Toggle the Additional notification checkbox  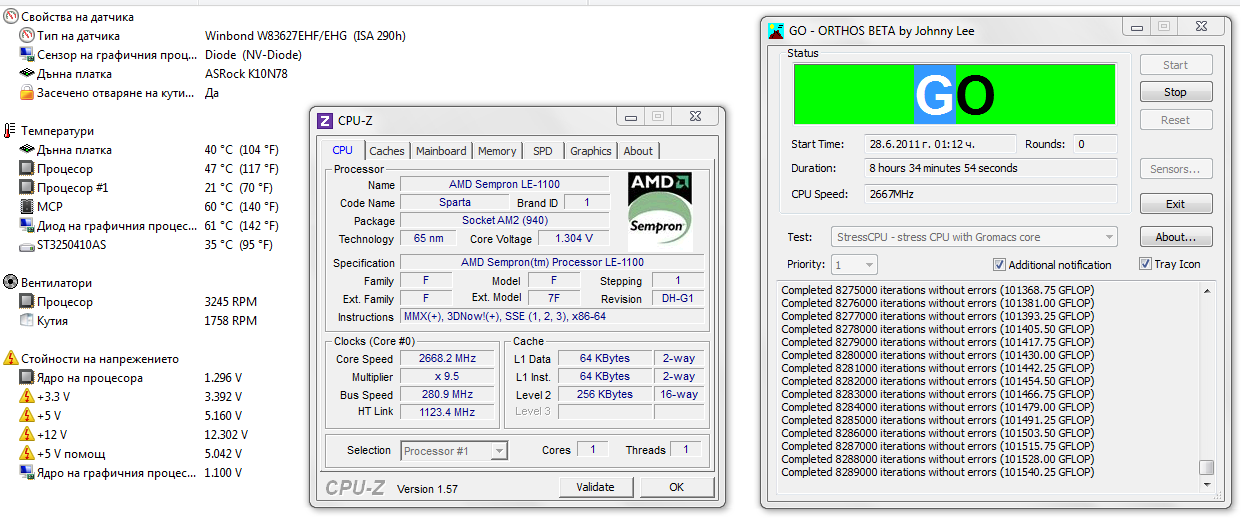point(999,265)
